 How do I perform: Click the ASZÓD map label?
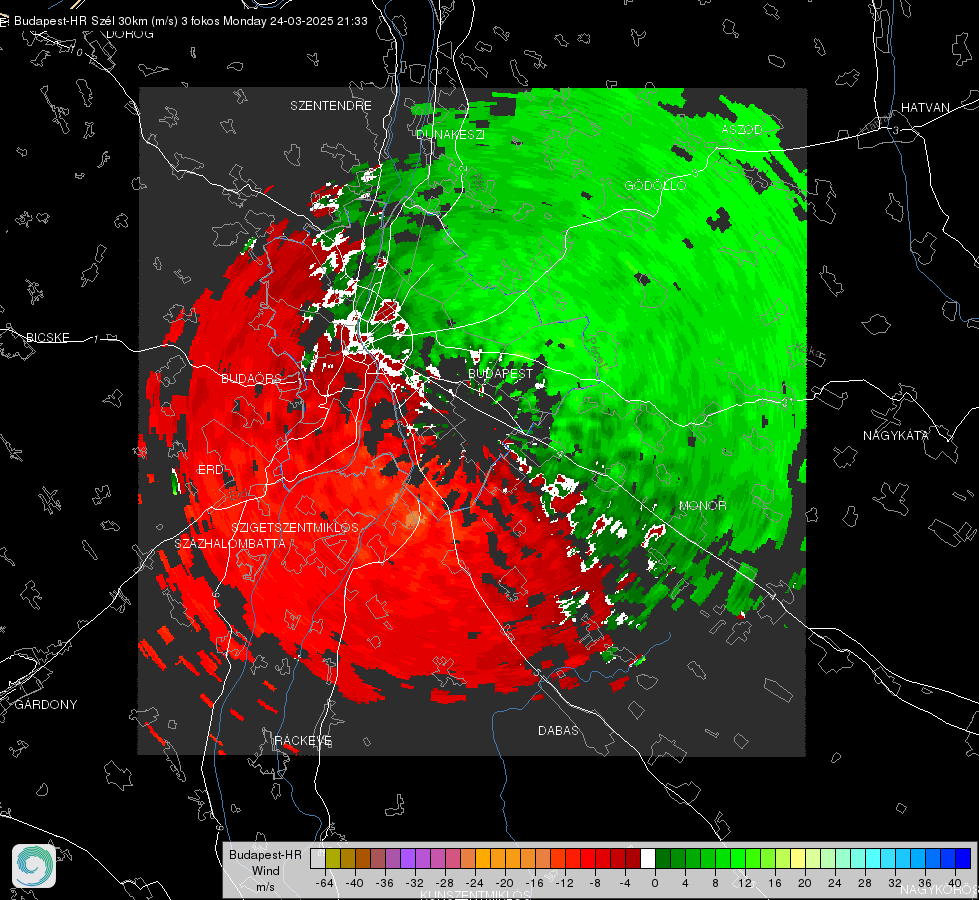click(742, 129)
